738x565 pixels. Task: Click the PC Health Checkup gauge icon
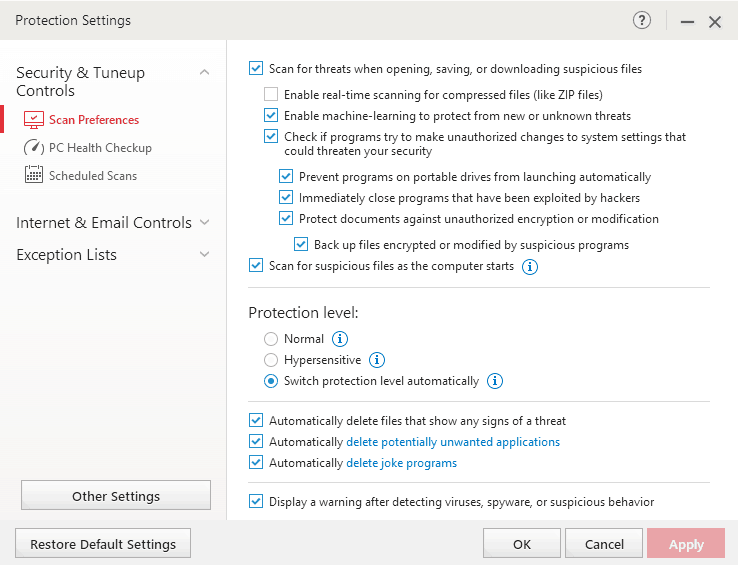click(34, 148)
